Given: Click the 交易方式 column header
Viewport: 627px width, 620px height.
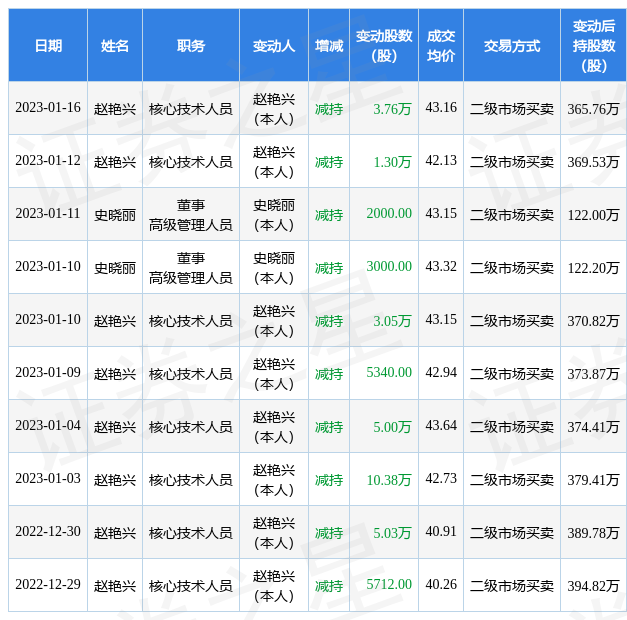Looking at the screenshot, I should (x=512, y=46).
